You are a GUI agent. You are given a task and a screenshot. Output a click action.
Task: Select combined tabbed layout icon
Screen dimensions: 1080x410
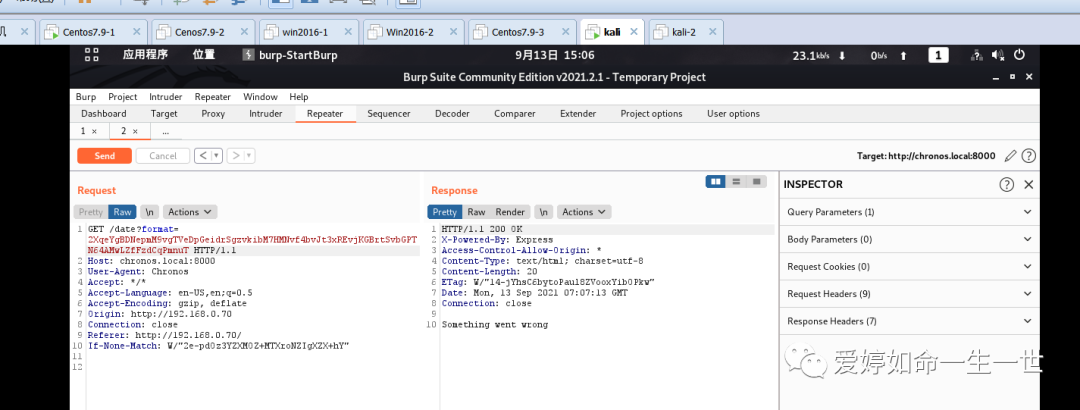click(756, 181)
